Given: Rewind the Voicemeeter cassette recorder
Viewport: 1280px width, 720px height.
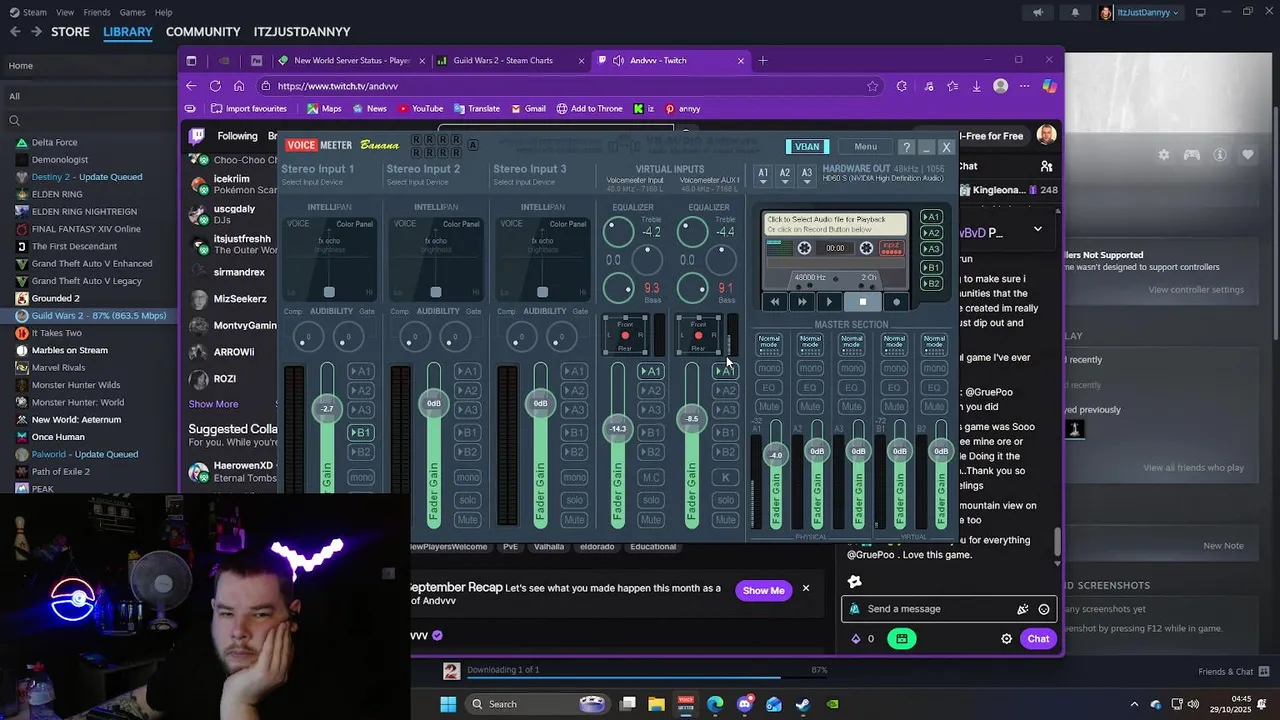Looking at the screenshot, I should point(775,301).
